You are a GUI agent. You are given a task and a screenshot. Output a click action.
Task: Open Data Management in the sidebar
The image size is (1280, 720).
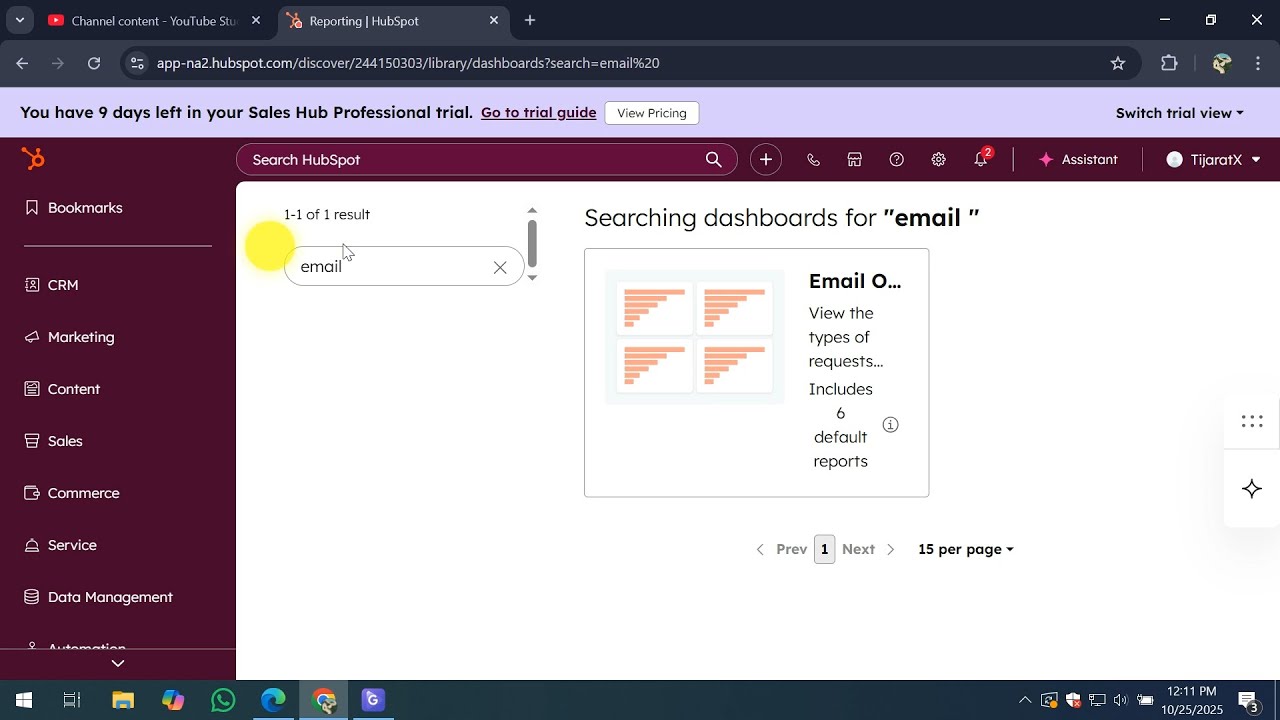pos(98,597)
